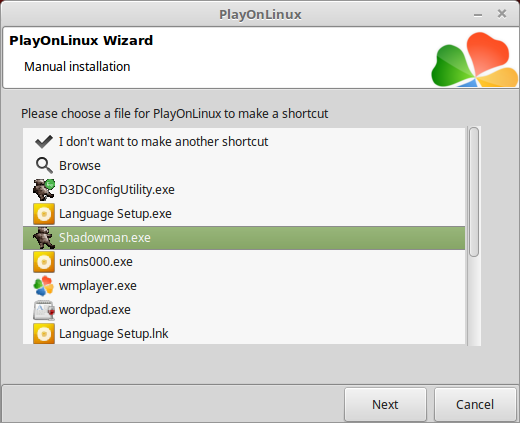Viewport: 520px width, 423px height.
Task: Click the magnifying glass Browse icon
Action: pos(44,165)
